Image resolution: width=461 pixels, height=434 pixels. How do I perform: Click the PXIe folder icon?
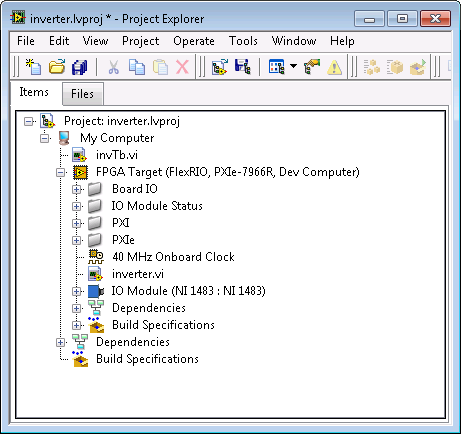[x=95, y=240]
